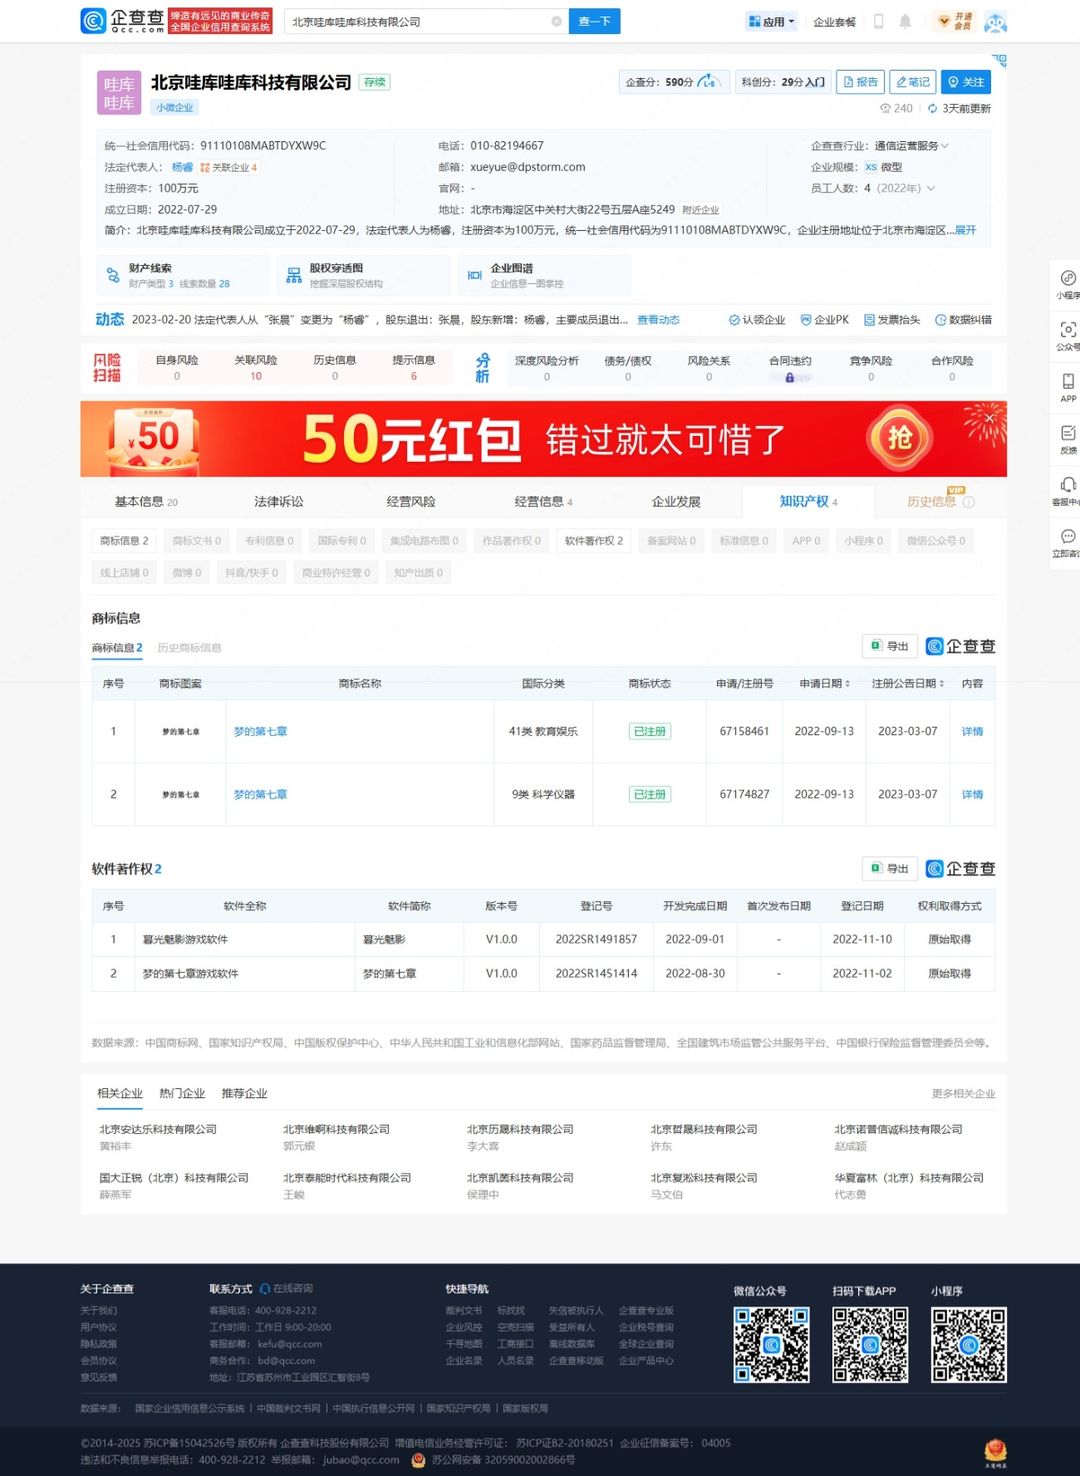This screenshot has width=1080, height=1476.
Task: Click 更多相关企业 link
Action: click(963, 1093)
